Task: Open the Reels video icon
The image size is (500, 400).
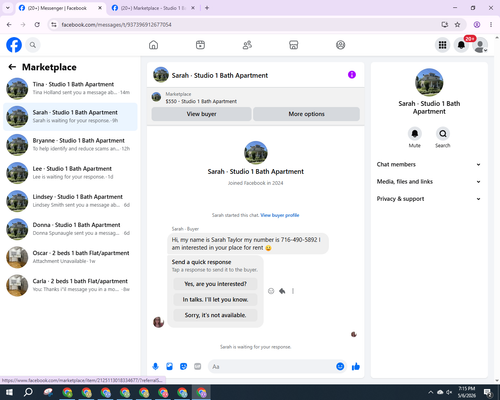Action: pyautogui.click(x=200, y=45)
